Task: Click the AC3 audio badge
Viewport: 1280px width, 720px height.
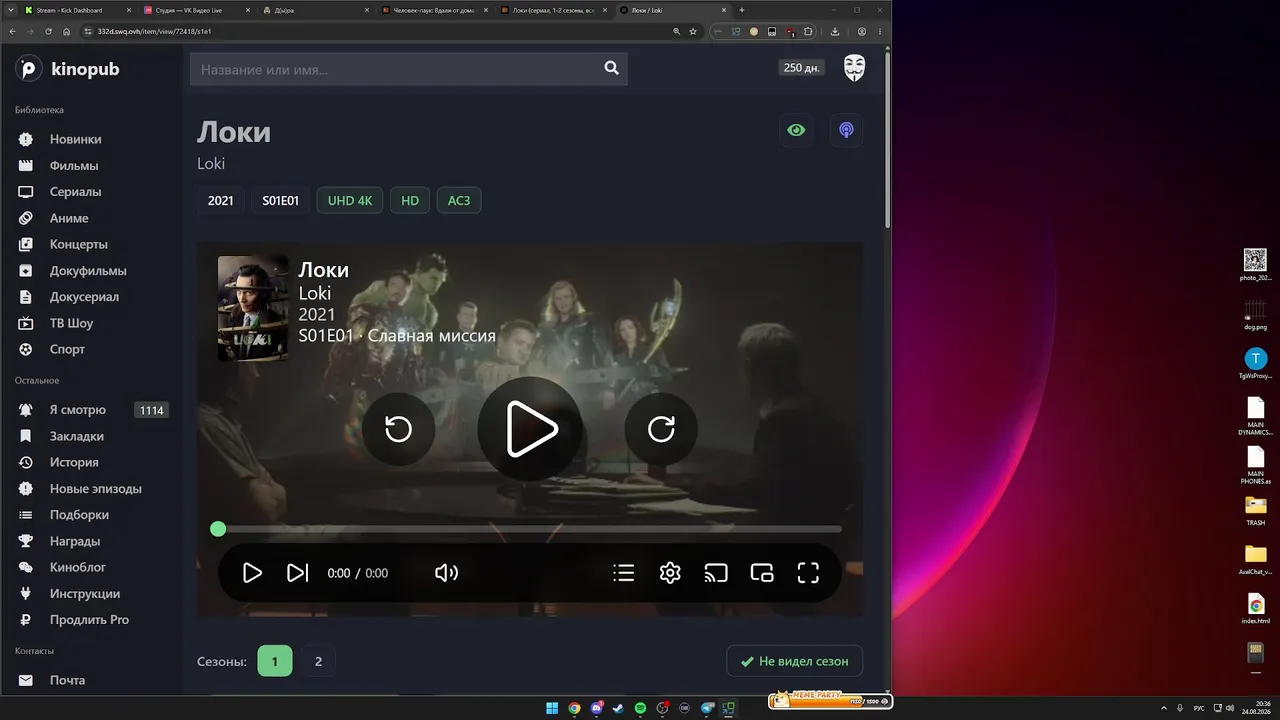Action: pos(459,200)
